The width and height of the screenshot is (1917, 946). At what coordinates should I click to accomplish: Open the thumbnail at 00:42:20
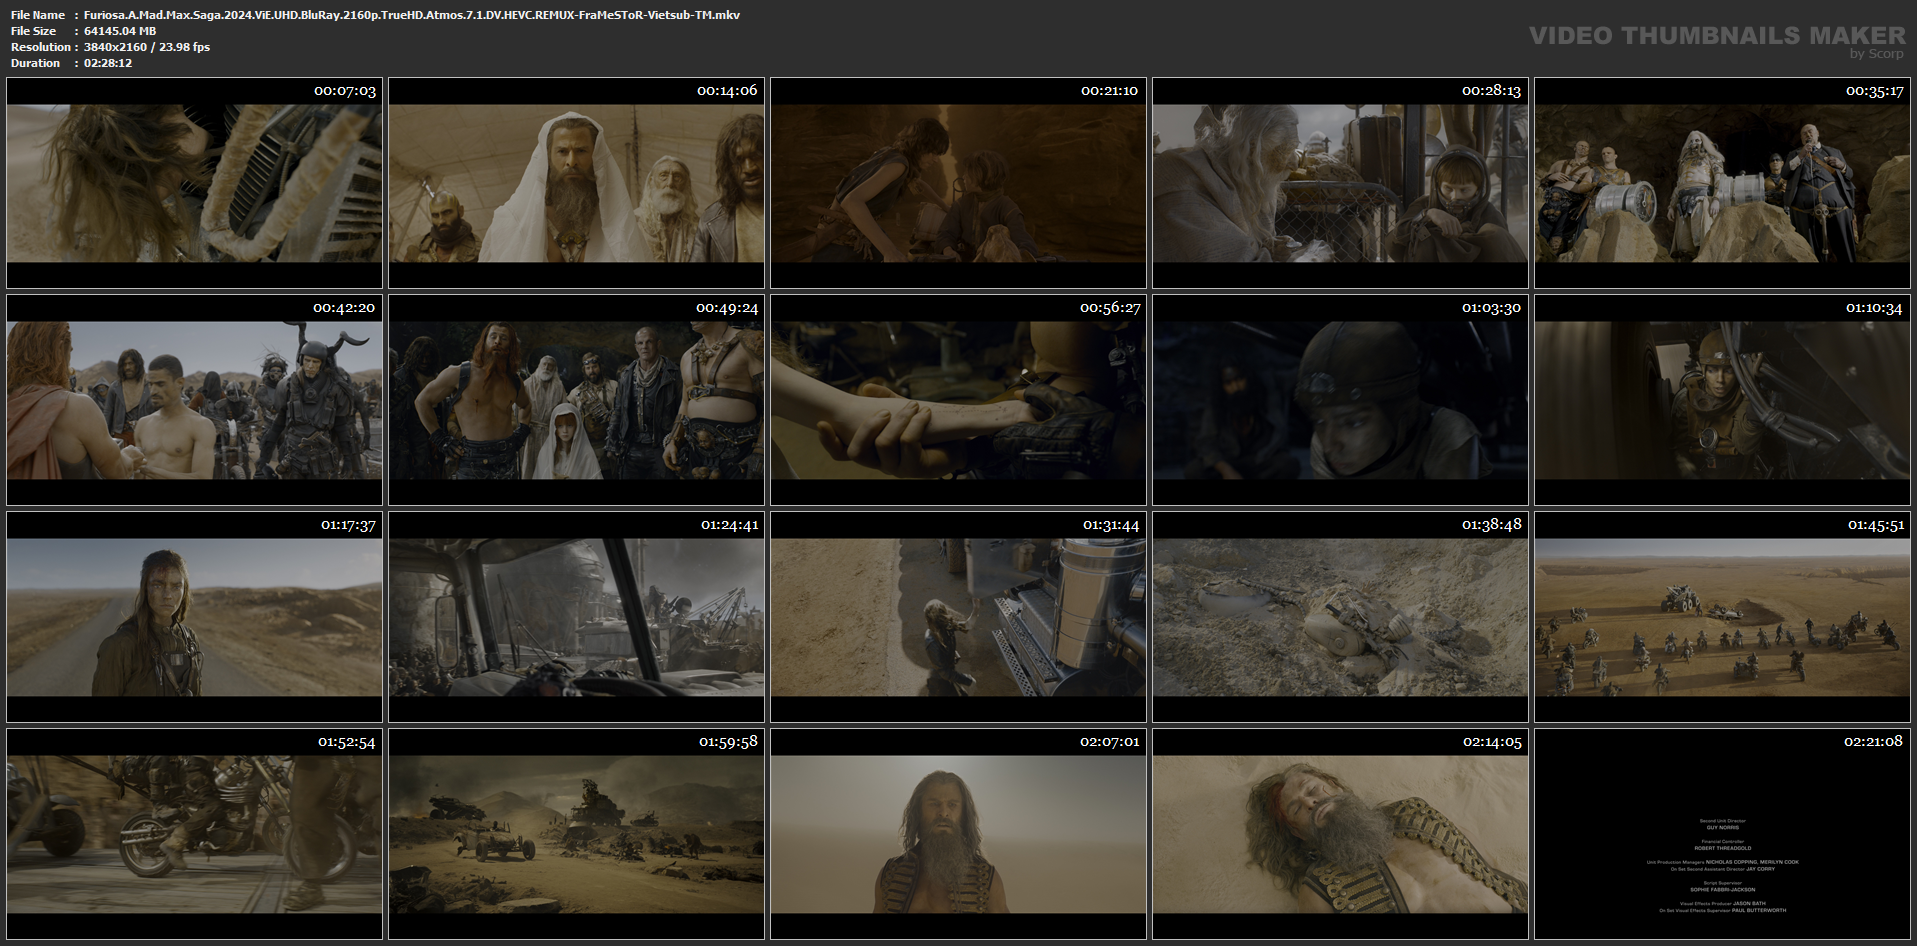tap(194, 400)
